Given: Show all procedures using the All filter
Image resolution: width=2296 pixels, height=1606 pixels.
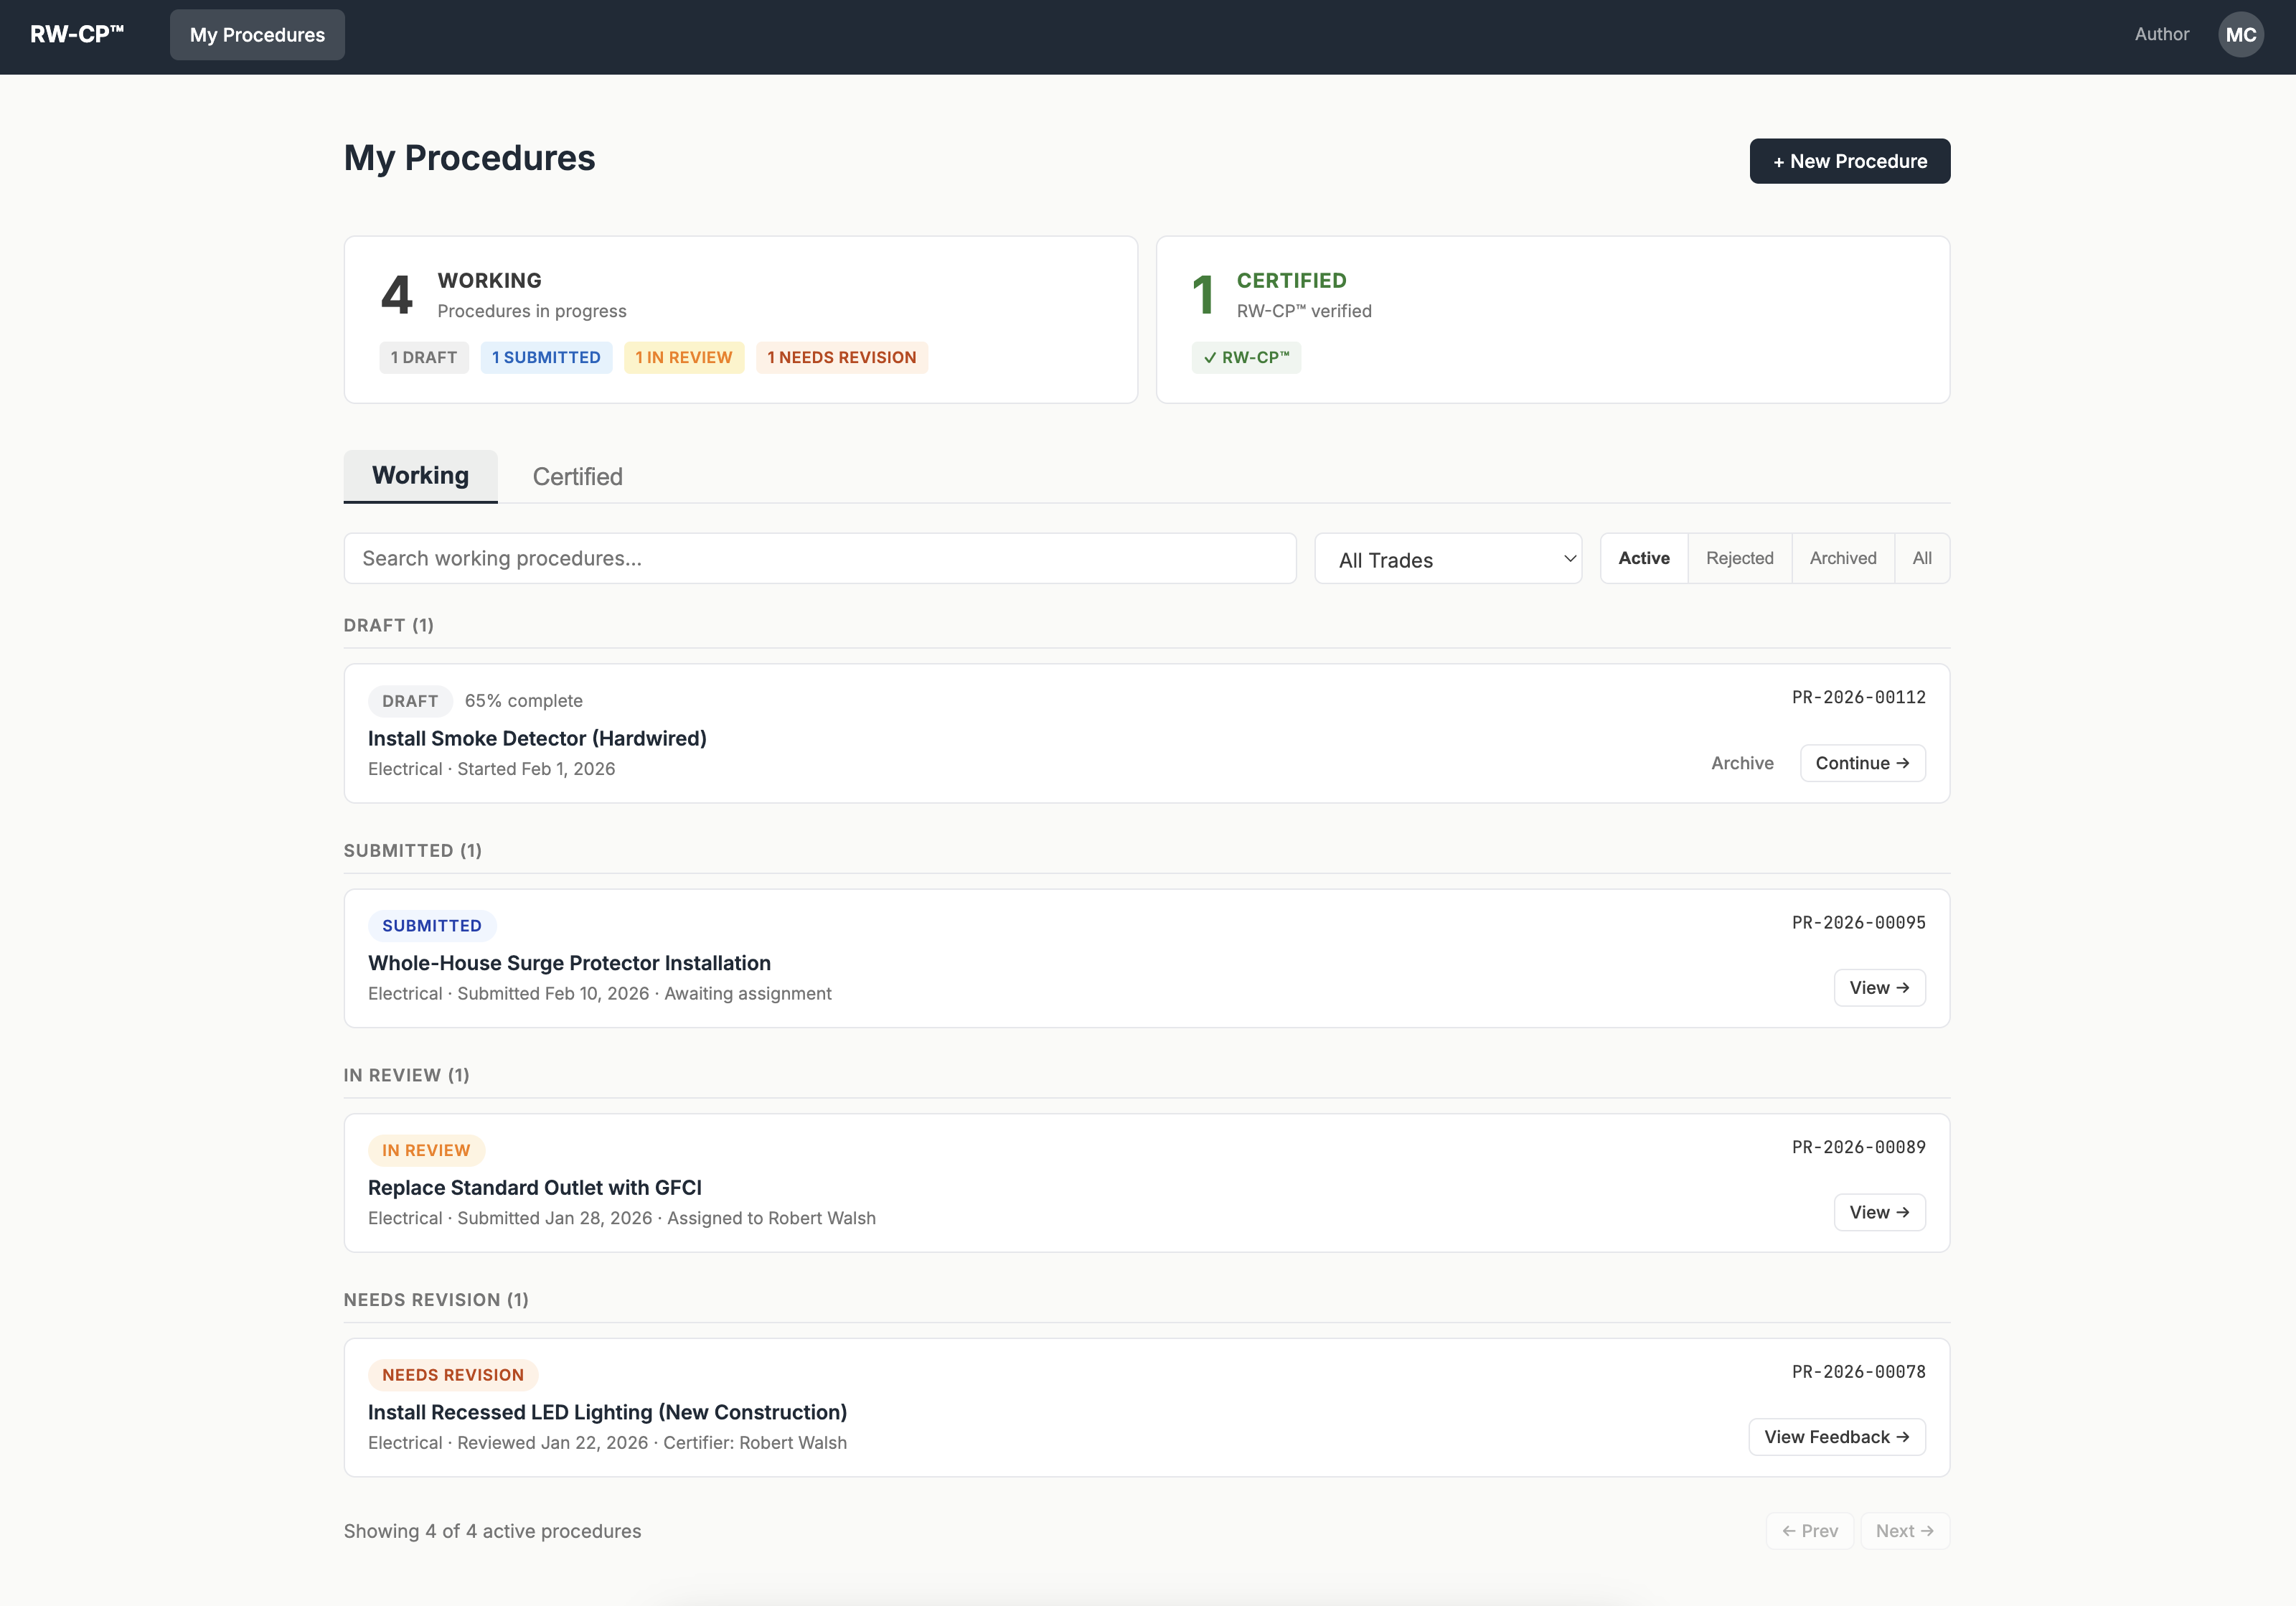Looking at the screenshot, I should point(1921,558).
